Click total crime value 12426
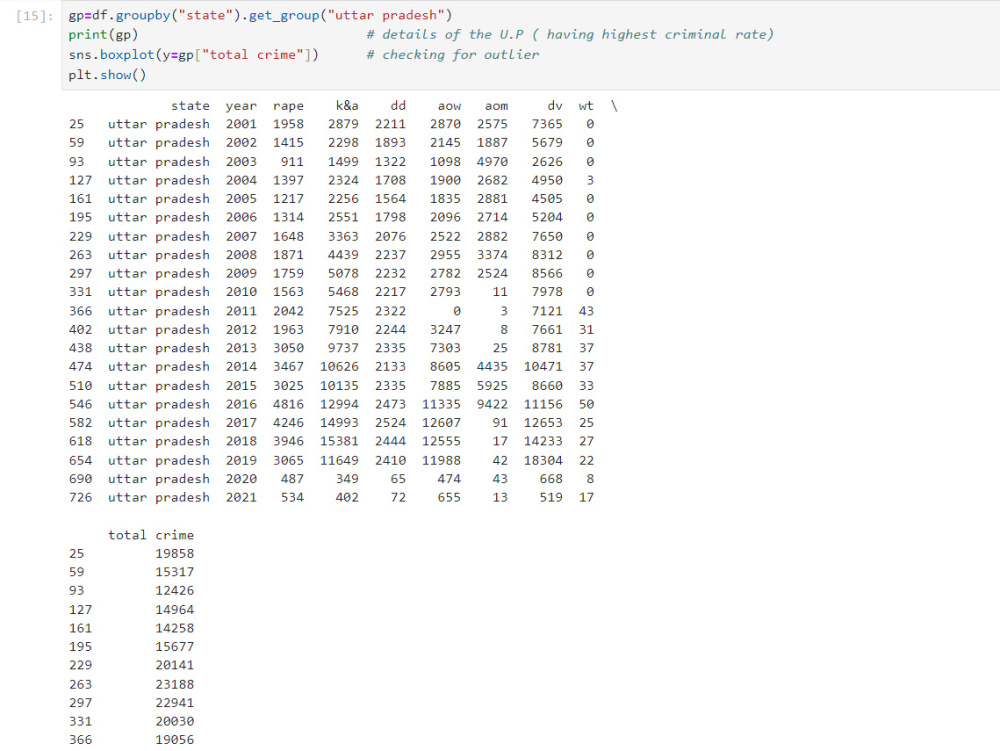1000x751 pixels. [x=174, y=590]
